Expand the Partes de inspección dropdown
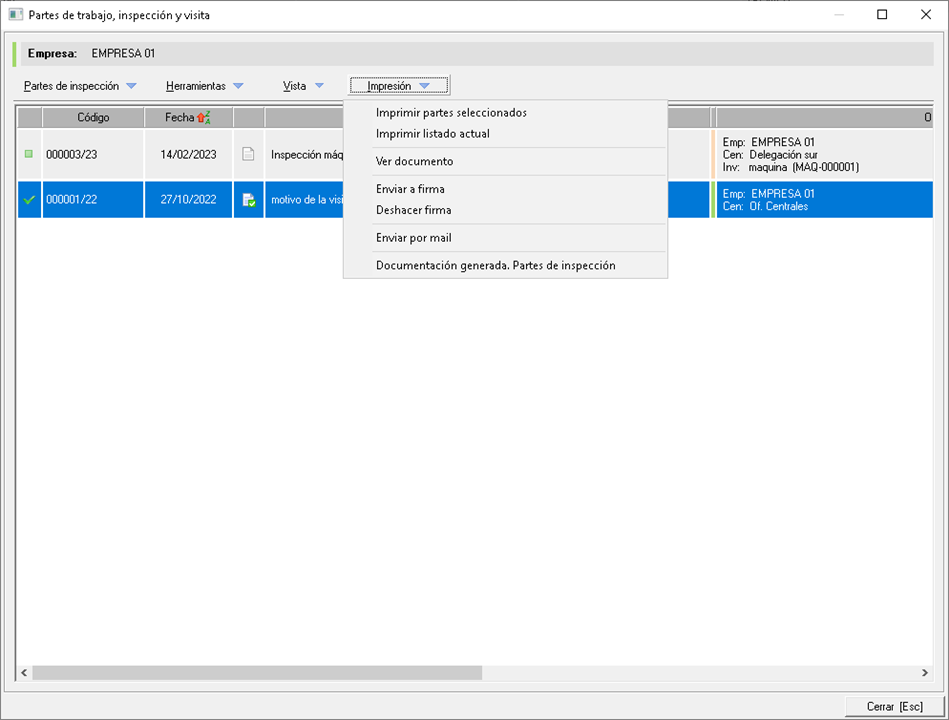The height and width of the screenshot is (720, 949). click(x=80, y=86)
